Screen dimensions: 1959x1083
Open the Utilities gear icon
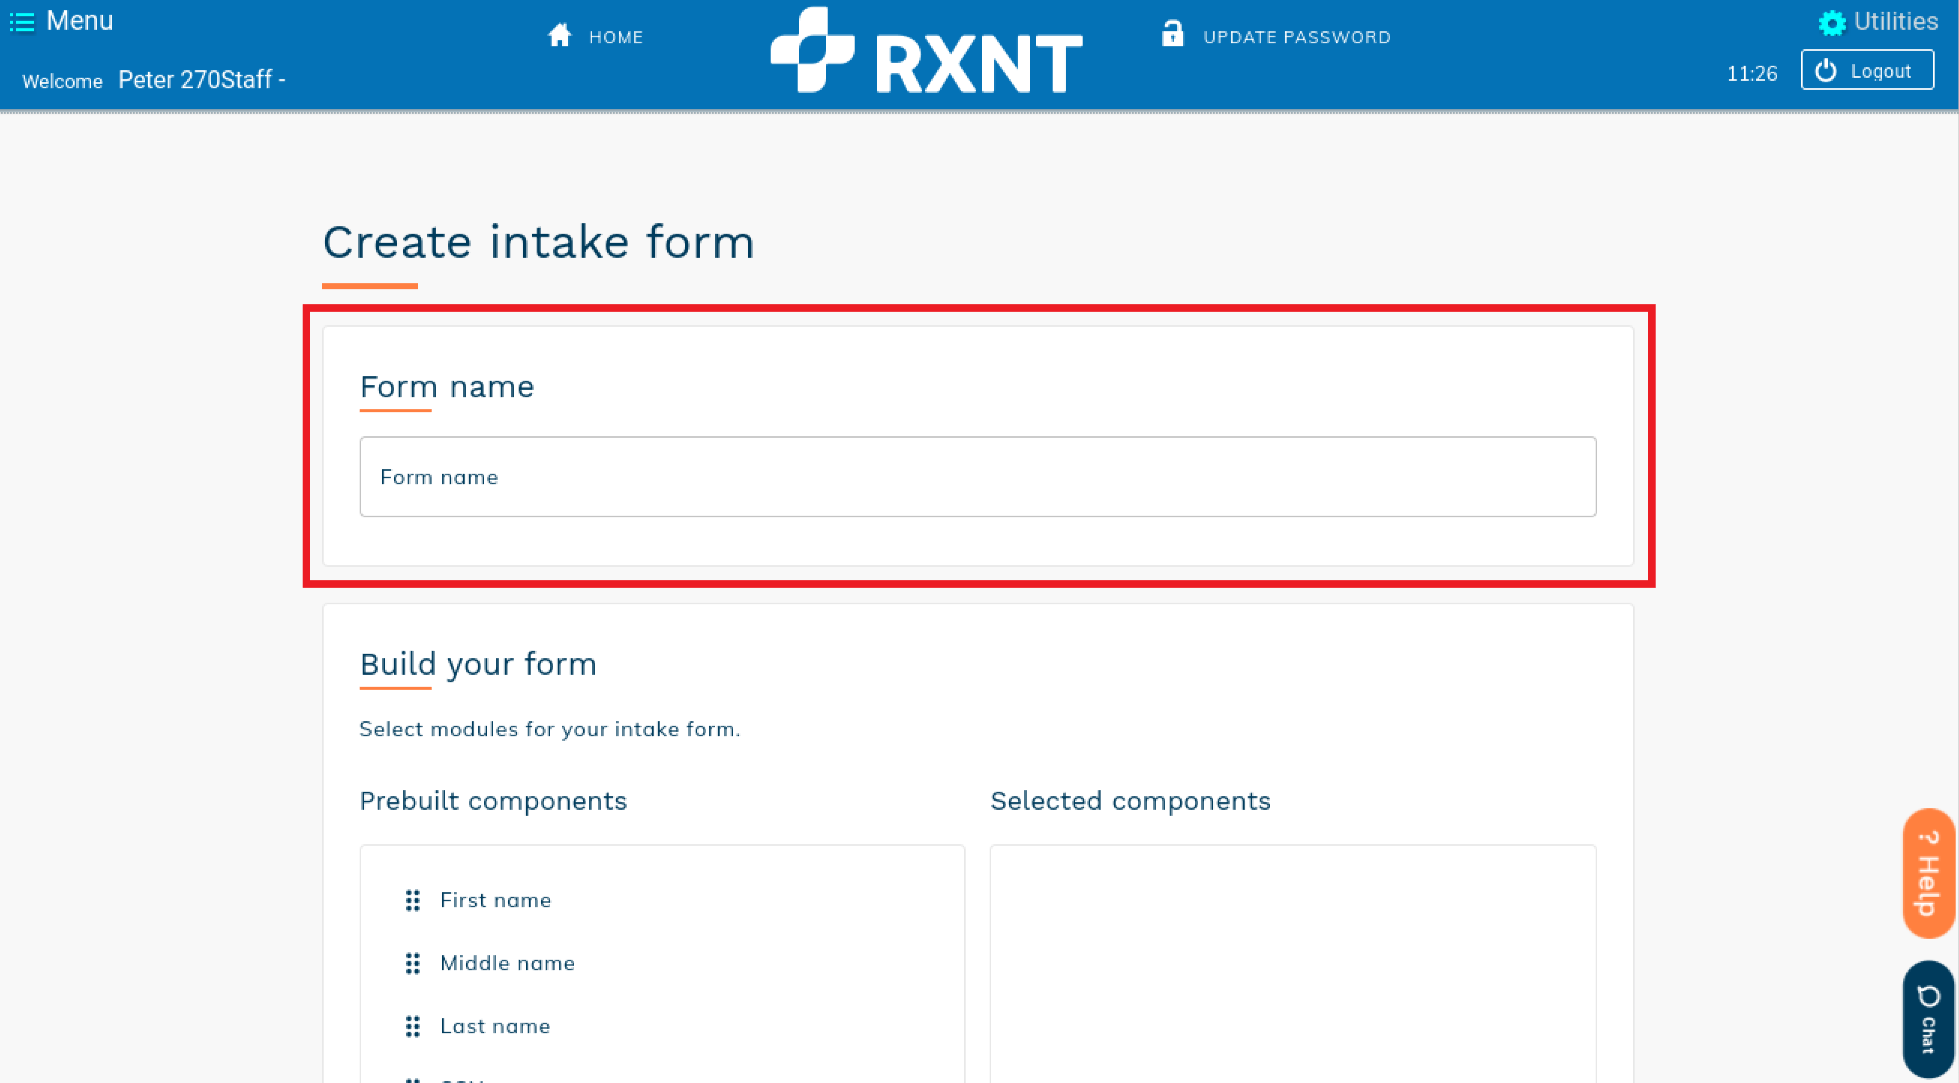[1831, 22]
